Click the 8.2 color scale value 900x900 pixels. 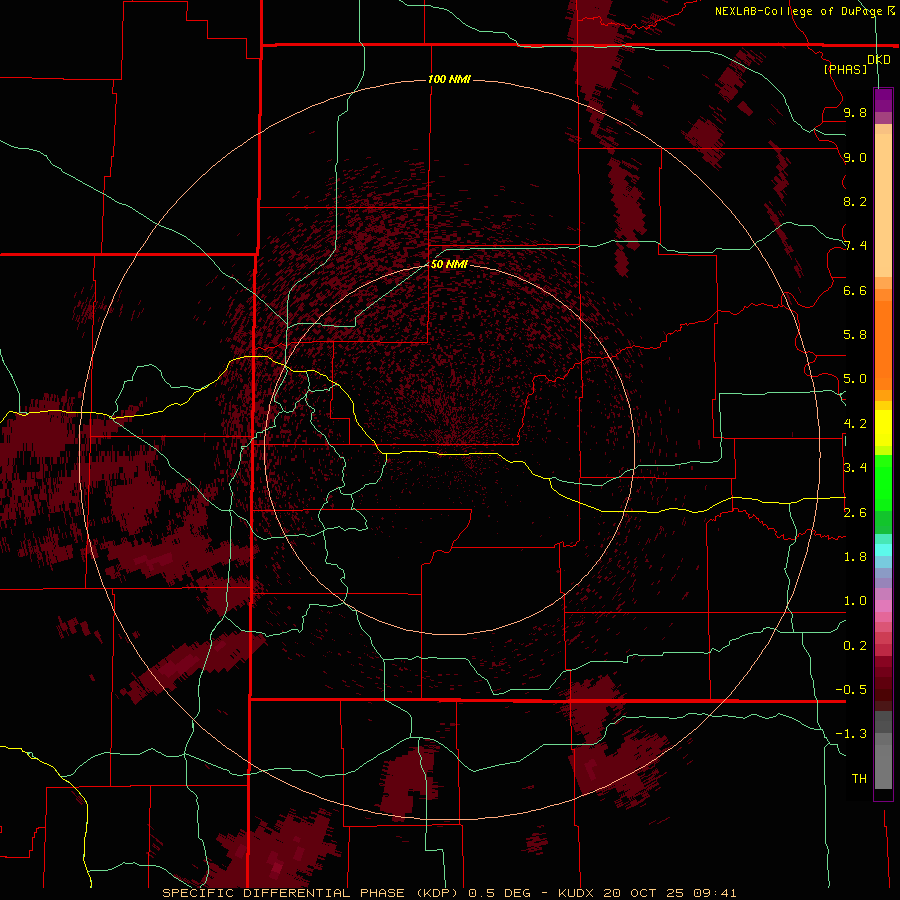point(855,201)
